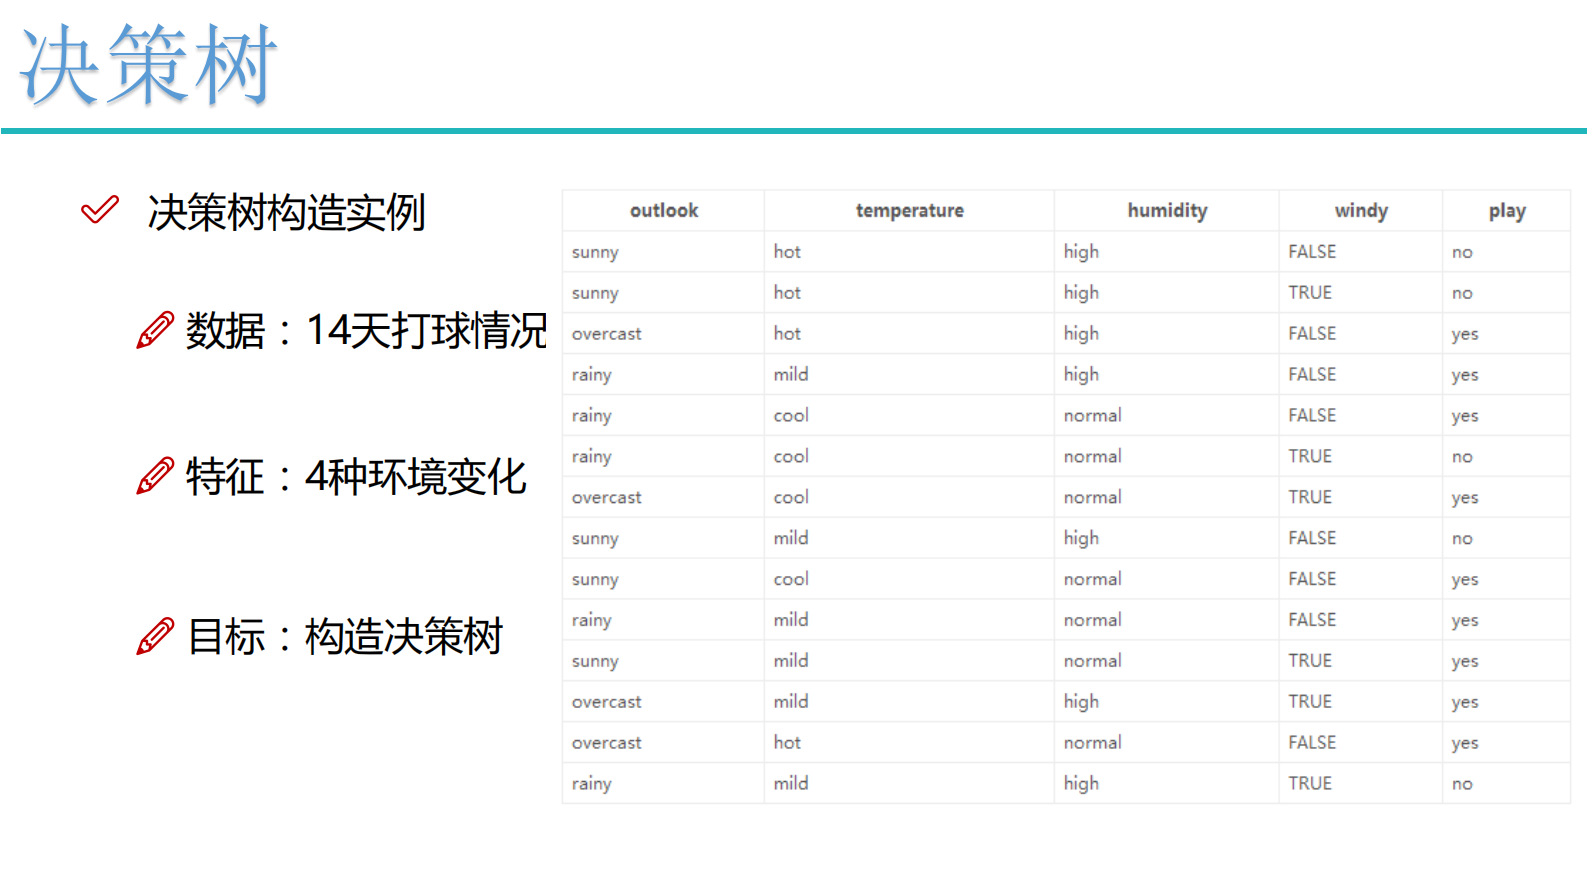Click the teal divider line under the title

793,131
